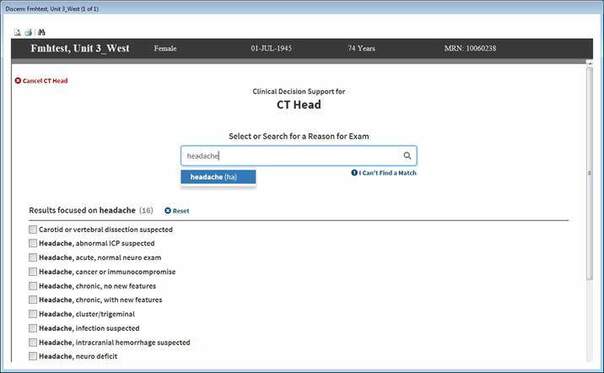
Task: Select Headache, infection suspected checkbox
Action: [33, 328]
